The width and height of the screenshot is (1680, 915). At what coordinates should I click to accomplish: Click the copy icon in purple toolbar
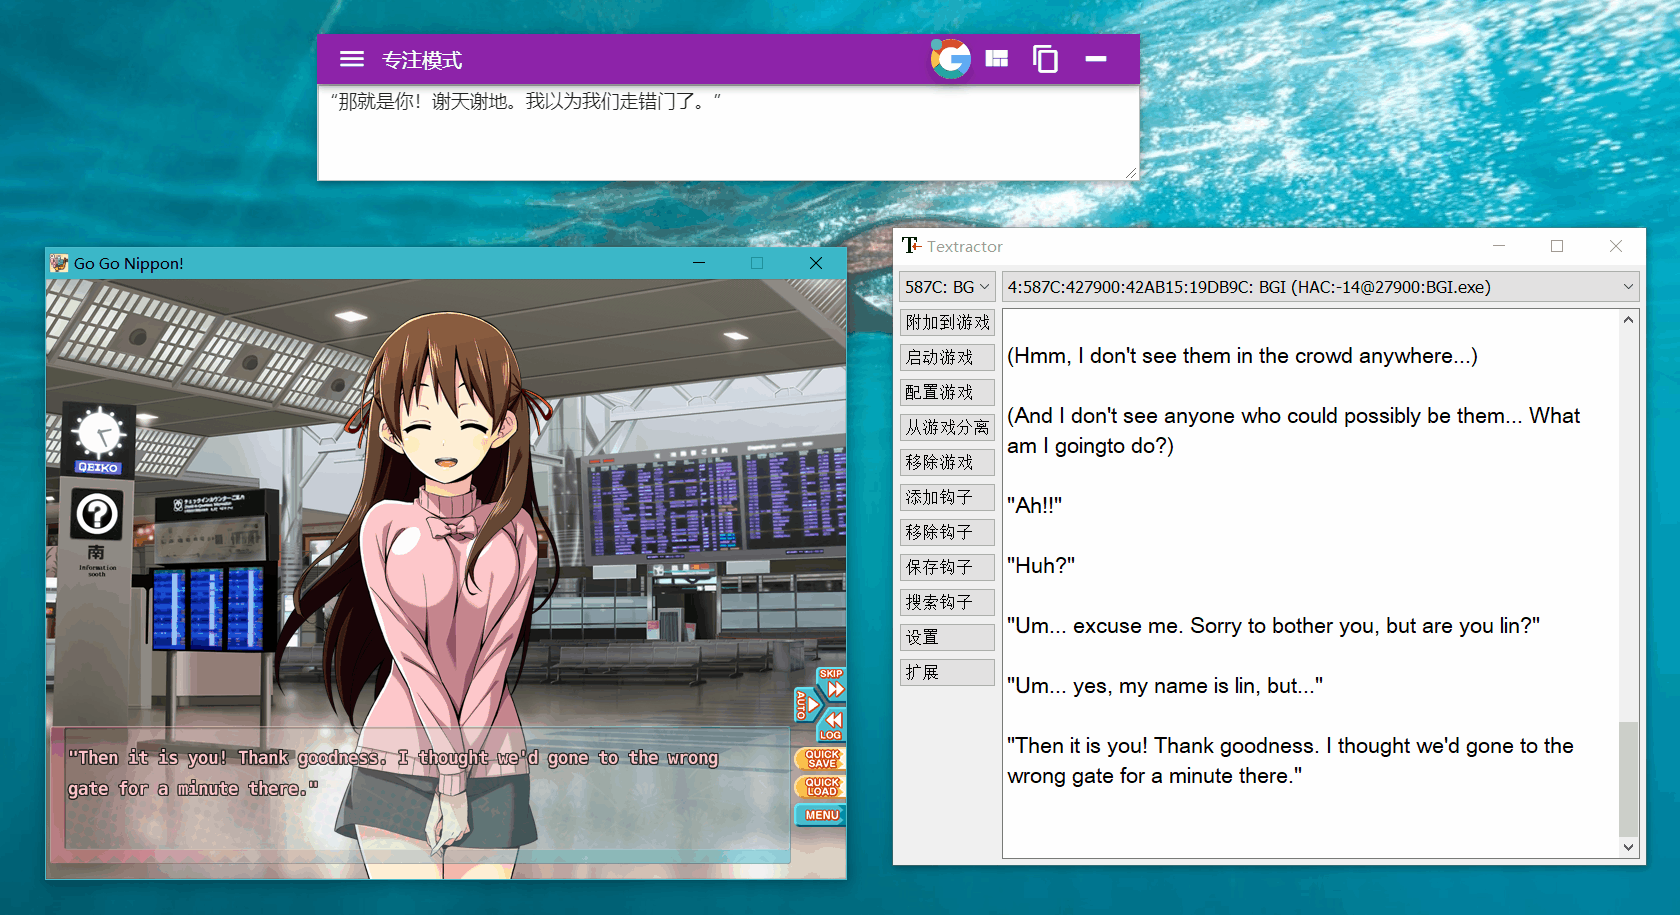[1045, 60]
